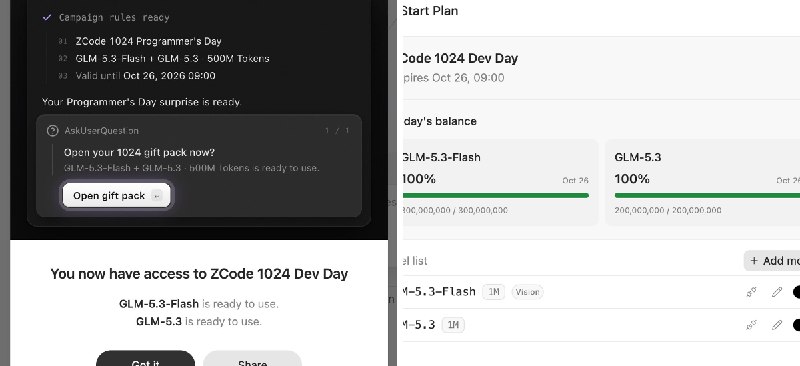This screenshot has width=800, height=366.
Task: Click the Share button
Action: tap(253, 358)
